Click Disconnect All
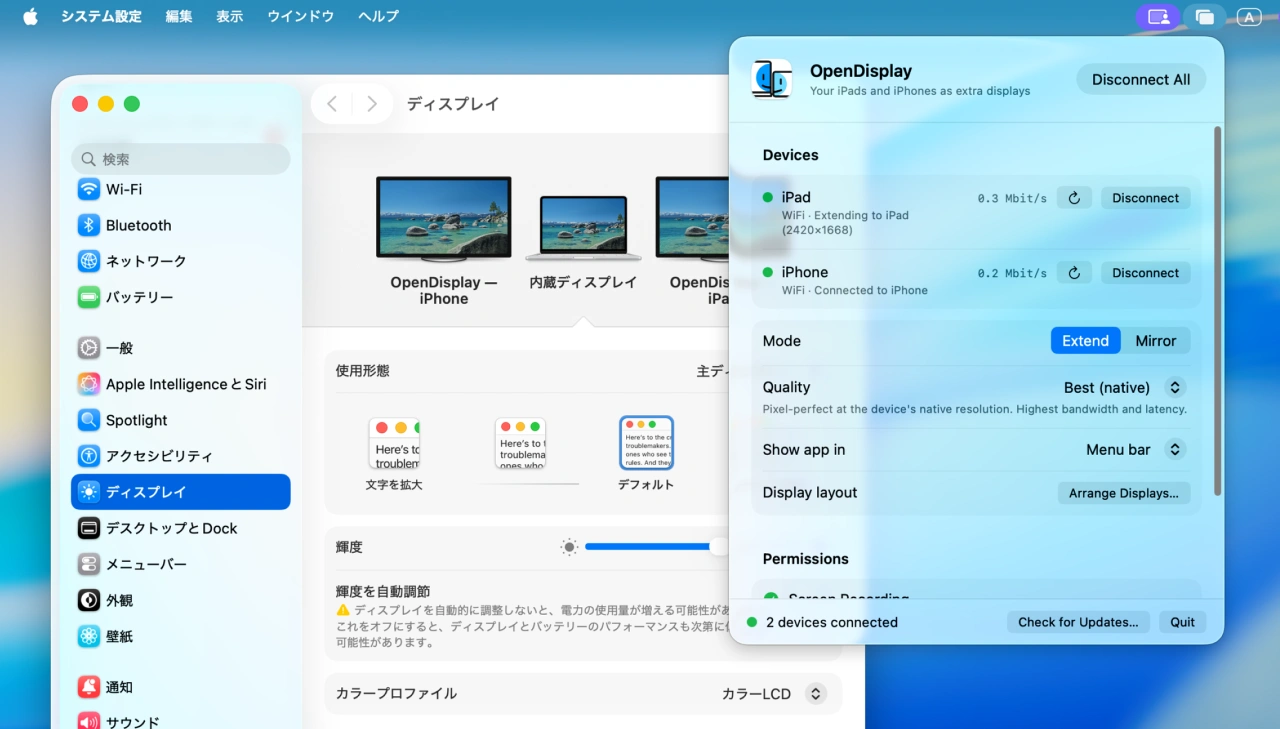 point(1141,80)
